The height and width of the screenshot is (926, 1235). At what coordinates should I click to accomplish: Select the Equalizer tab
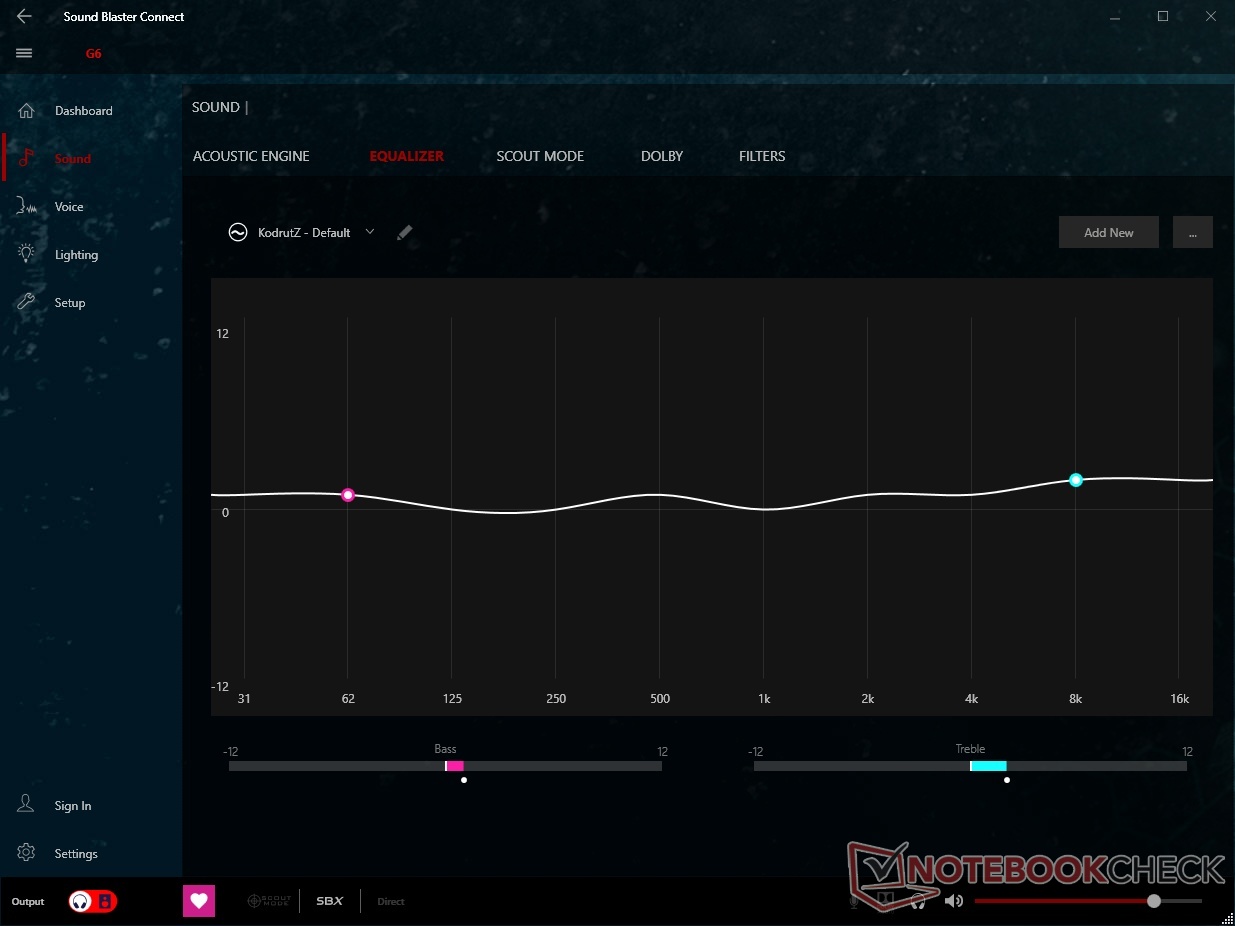coord(407,156)
